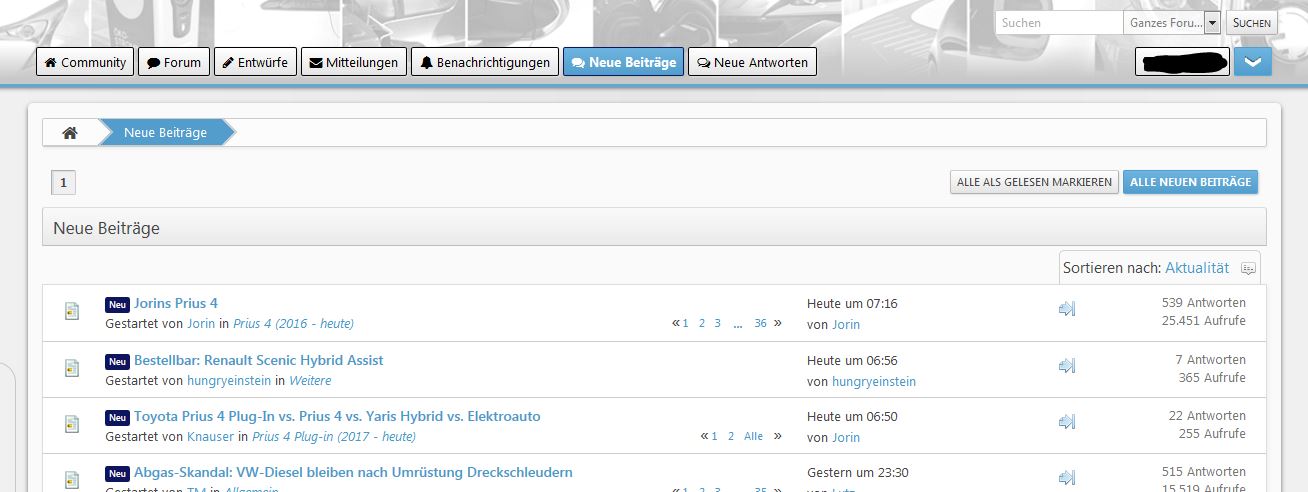Open the Benachrichtigungen tab
The width and height of the screenshot is (1308, 492).
tap(485, 62)
